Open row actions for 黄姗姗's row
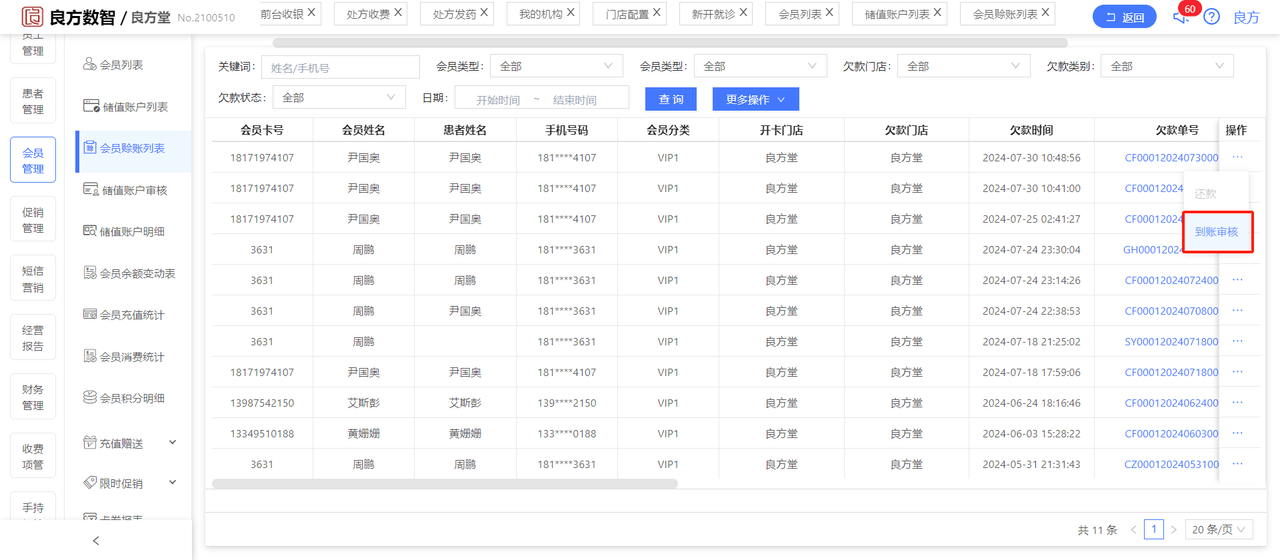This screenshot has width=1280, height=560. (x=1237, y=433)
